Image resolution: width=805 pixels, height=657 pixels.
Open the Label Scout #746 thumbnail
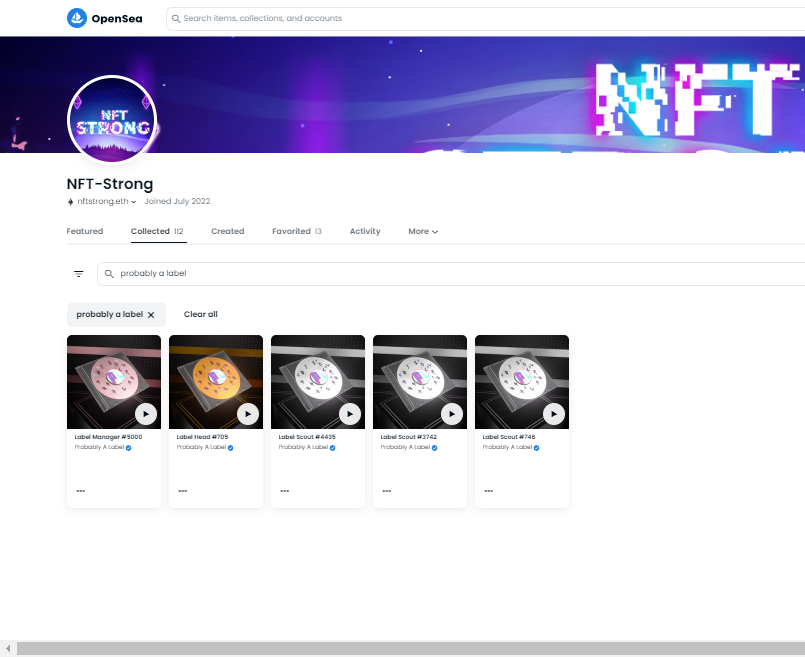pos(522,382)
